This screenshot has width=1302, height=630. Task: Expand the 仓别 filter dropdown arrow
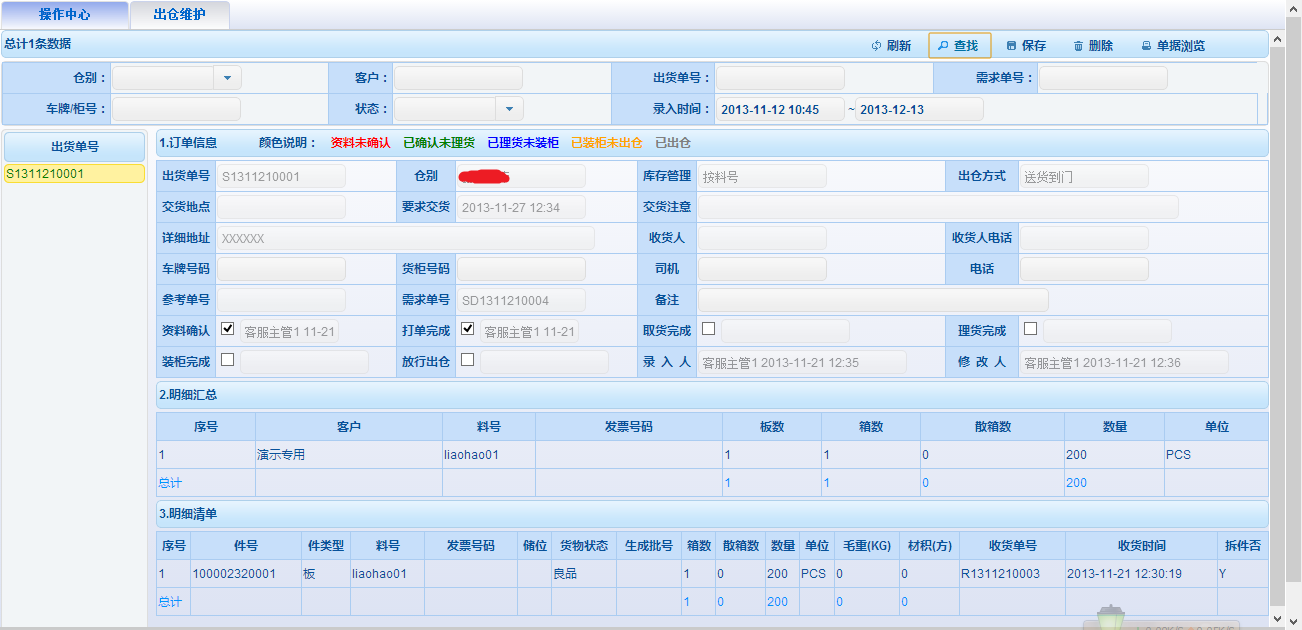click(228, 78)
